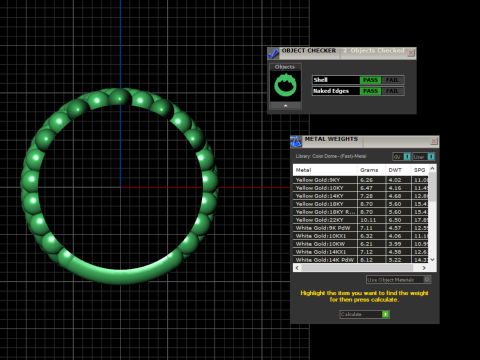Click FAIL in the Naked Edges row
Screen dimensions: 480x360
(392, 91)
